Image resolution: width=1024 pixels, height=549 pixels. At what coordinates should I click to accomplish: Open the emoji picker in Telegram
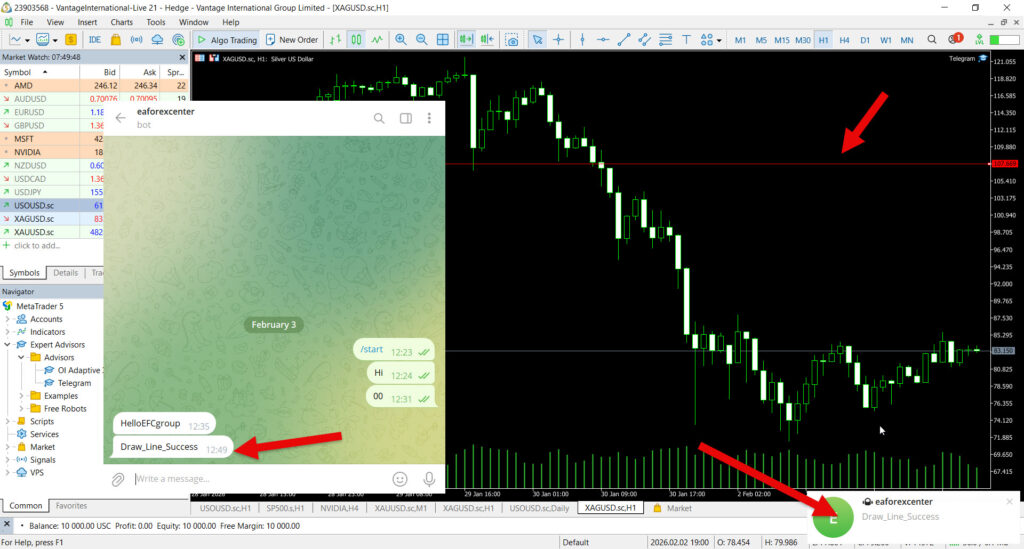[400, 479]
